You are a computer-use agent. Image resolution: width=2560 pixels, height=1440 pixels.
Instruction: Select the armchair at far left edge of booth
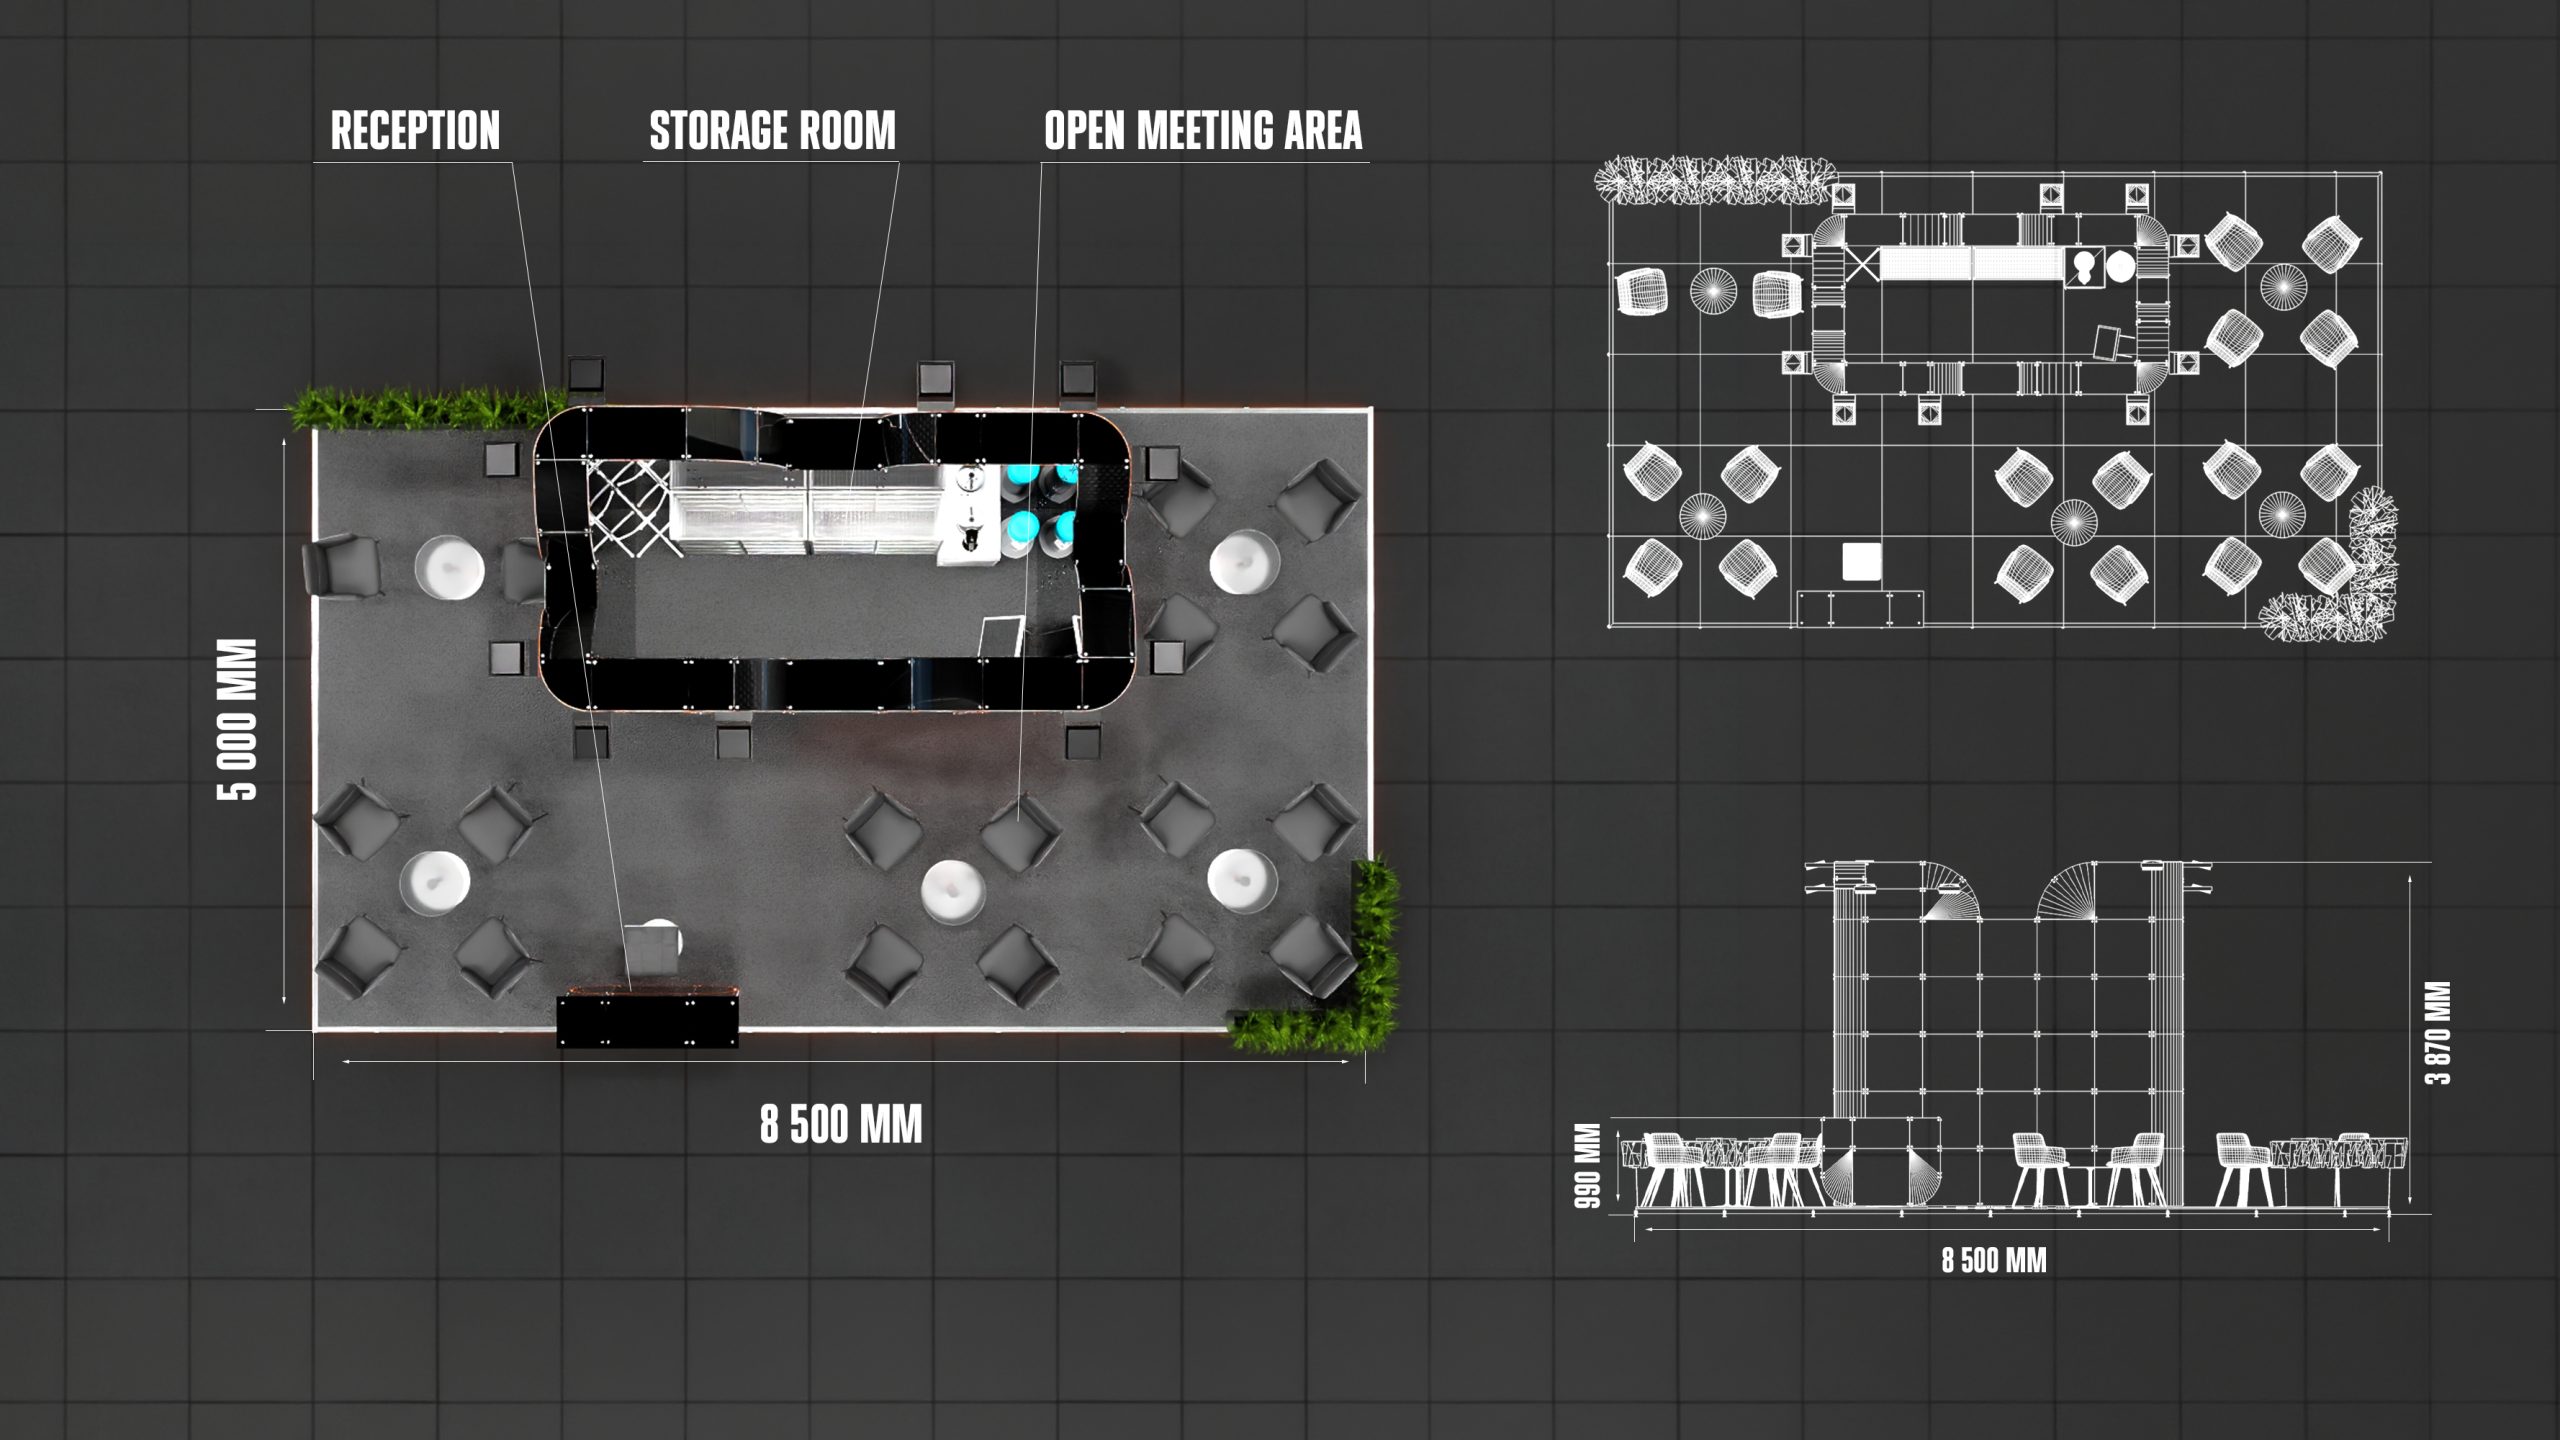pos(343,566)
